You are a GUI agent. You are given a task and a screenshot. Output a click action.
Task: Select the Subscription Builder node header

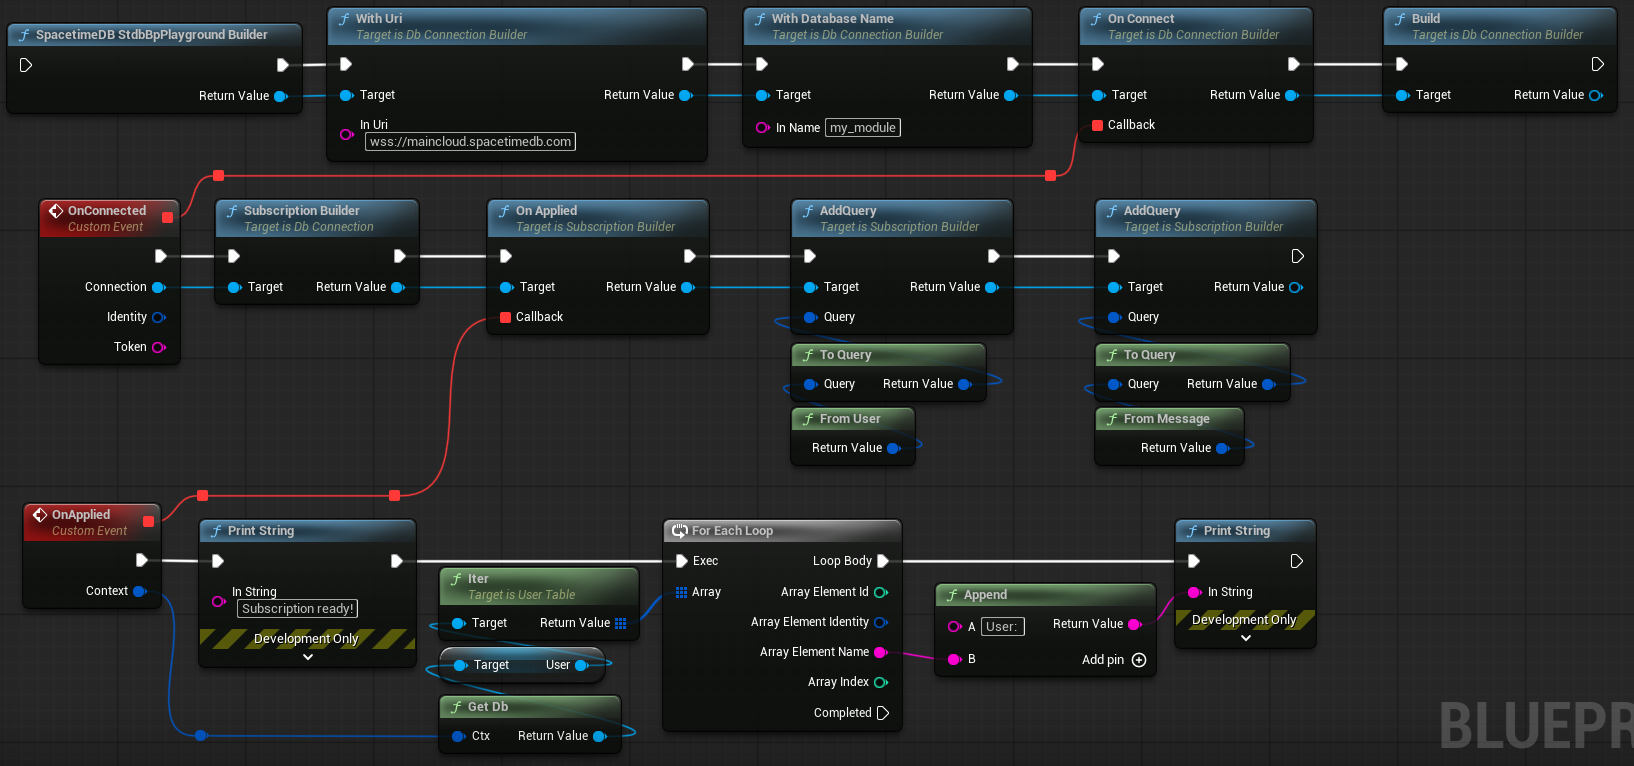tap(317, 218)
